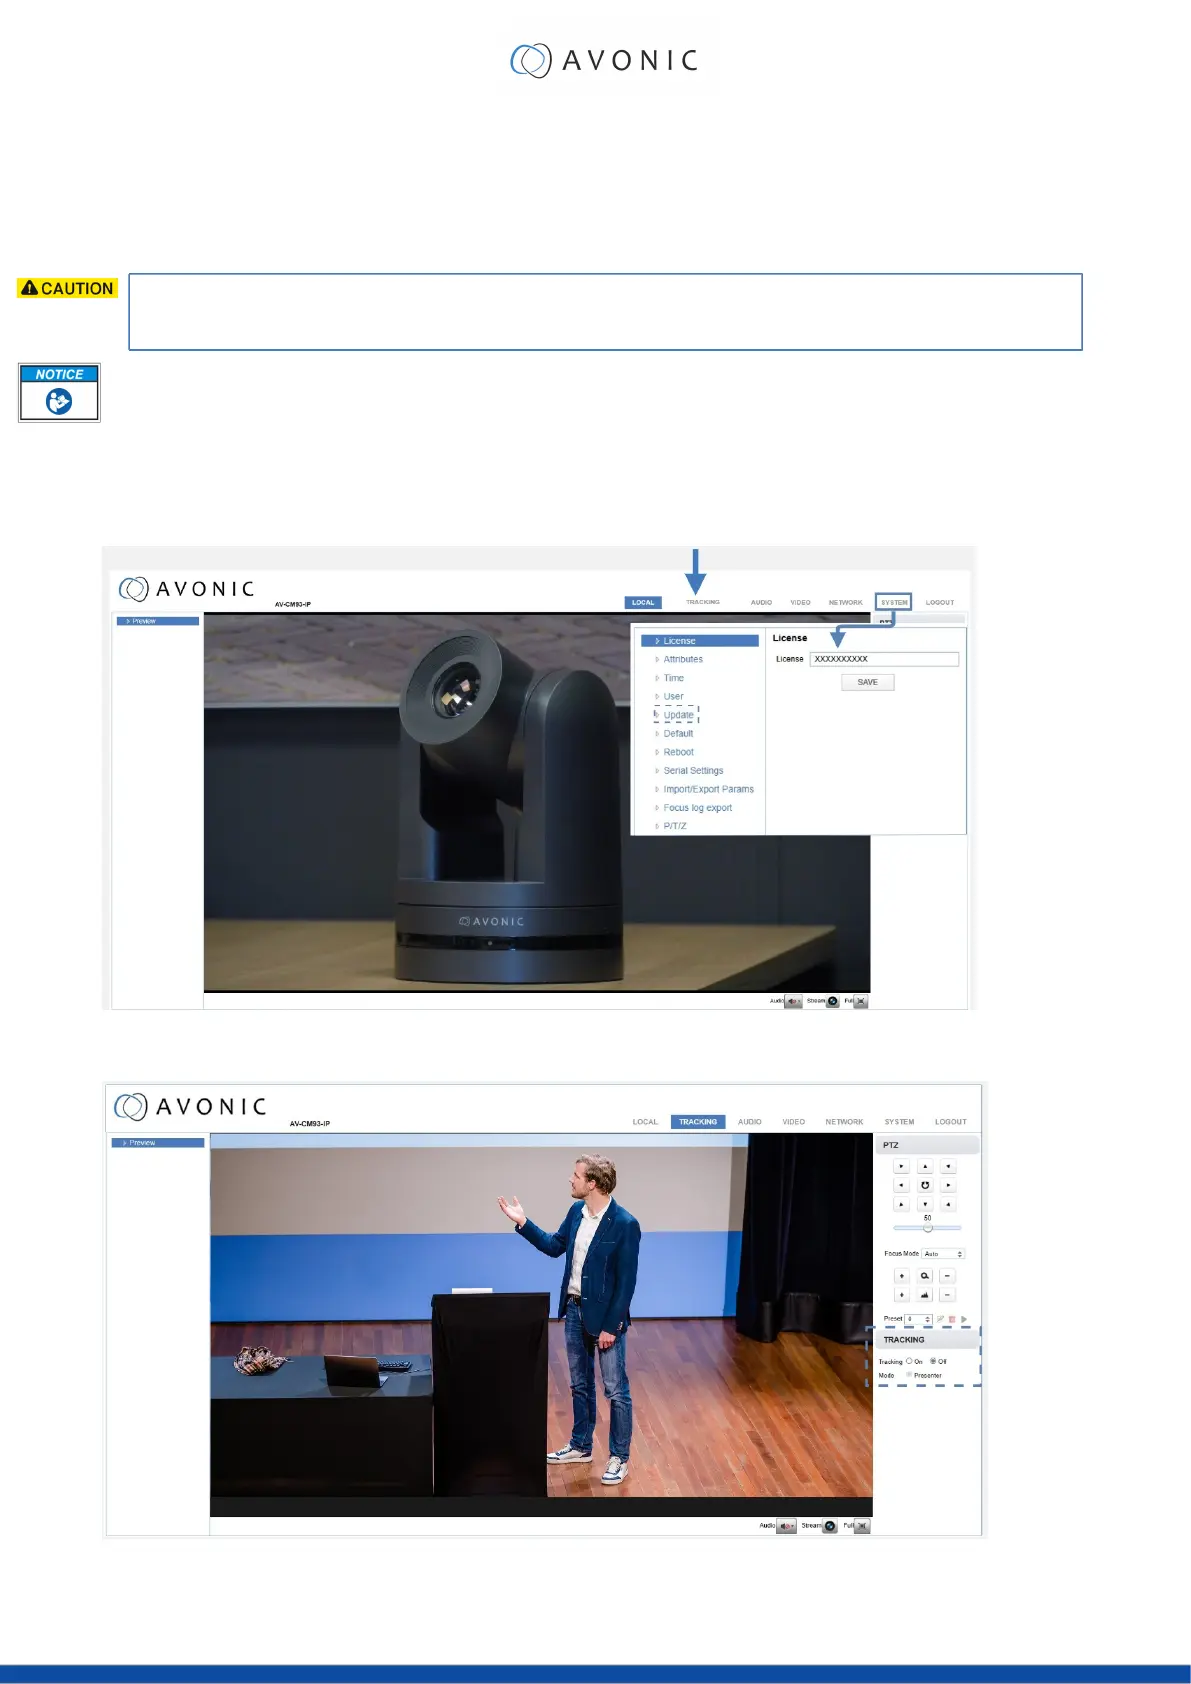Click the focus mountain icon
The width and height of the screenshot is (1191, 1684).
click(x=925, y=1295)
